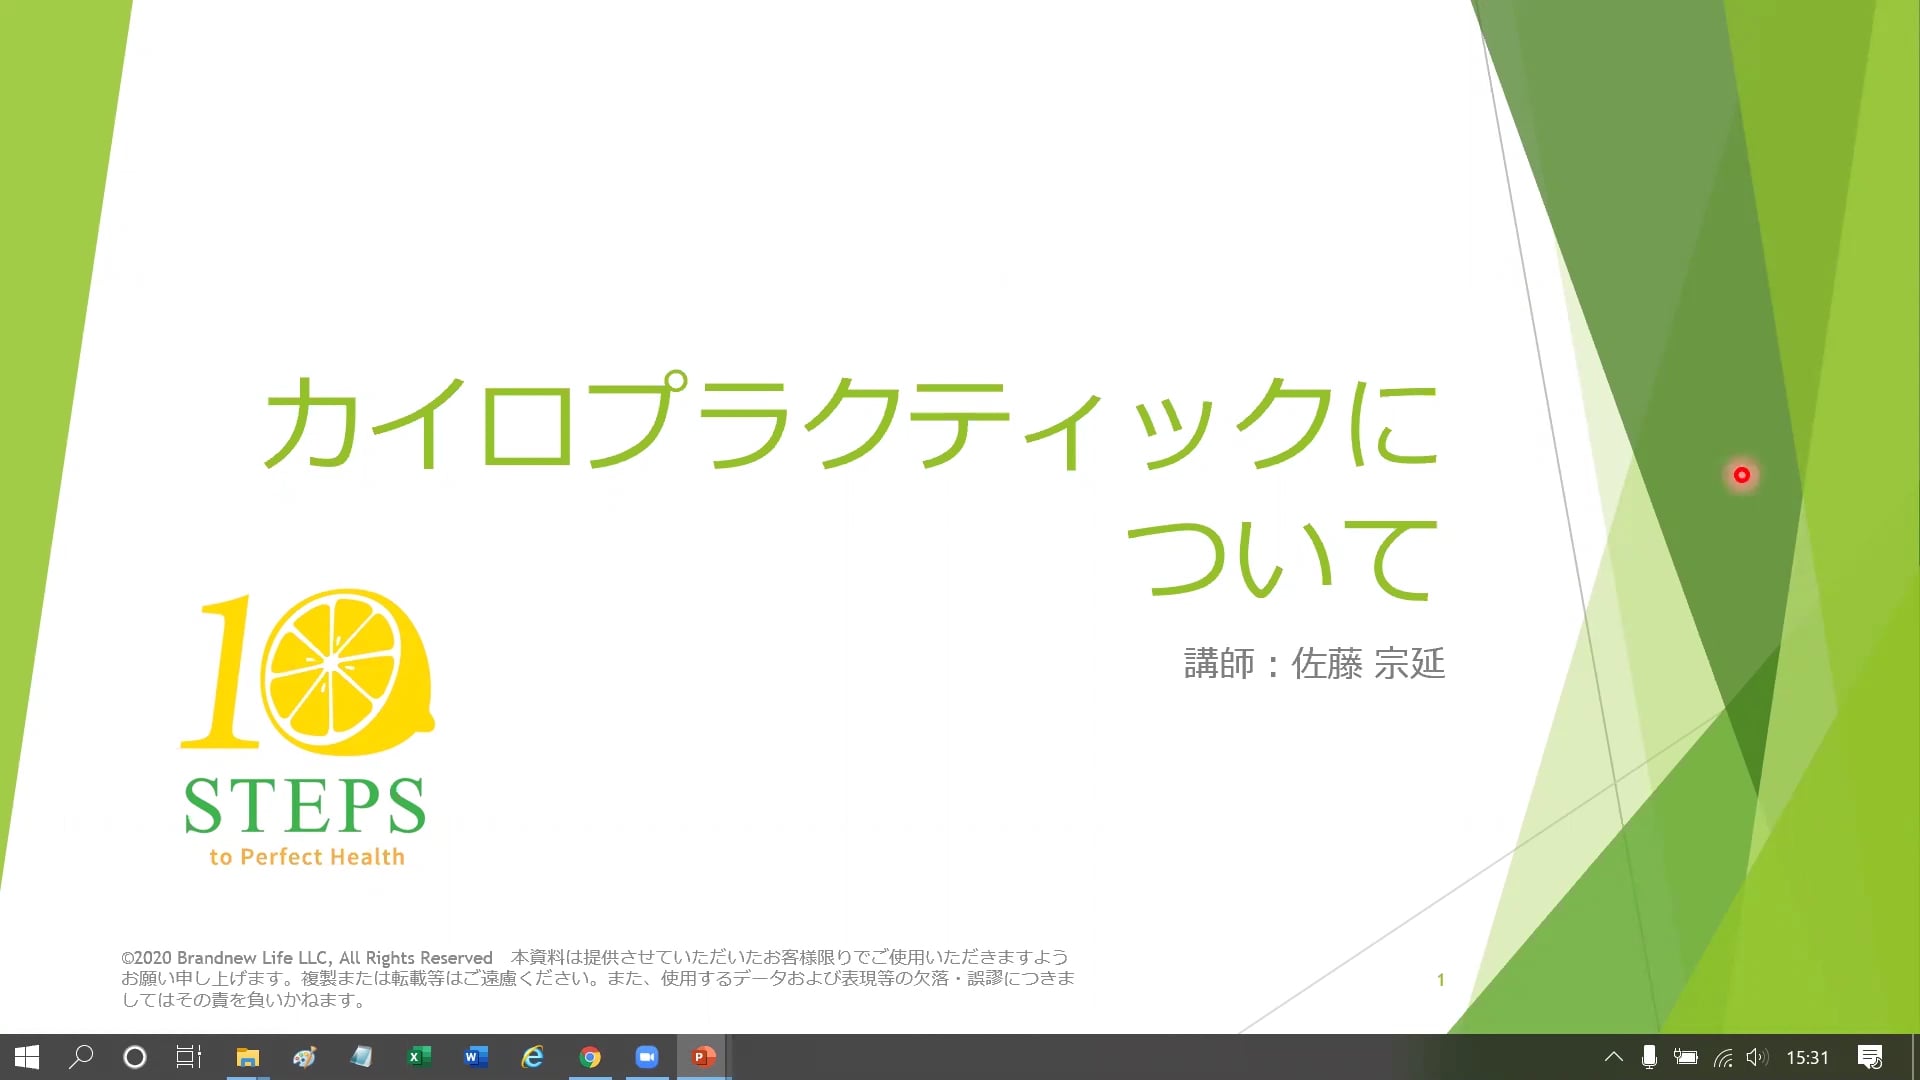Click the to Perfect Health tagline
The image size is (1920, 1080).
point(307,857)
